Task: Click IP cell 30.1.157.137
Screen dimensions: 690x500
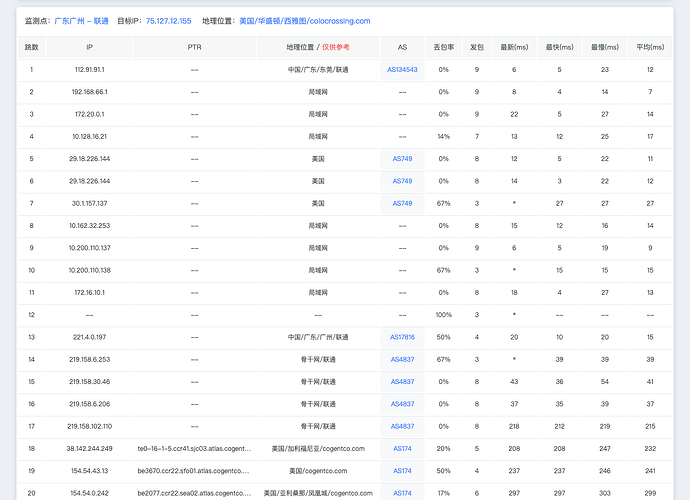Action: click(x=89, y=203)
